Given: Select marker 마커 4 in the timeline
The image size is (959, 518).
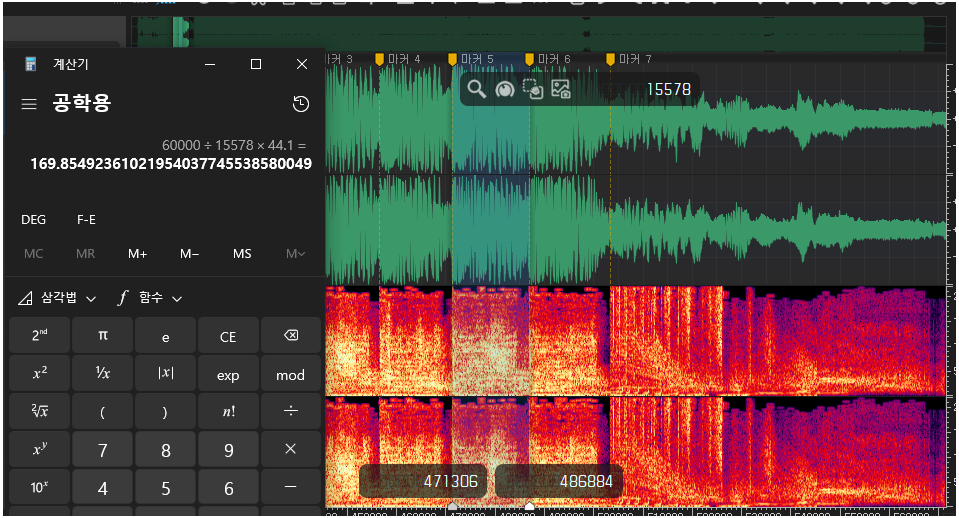Looking at the screenshot, I should [x=398, y=59].
